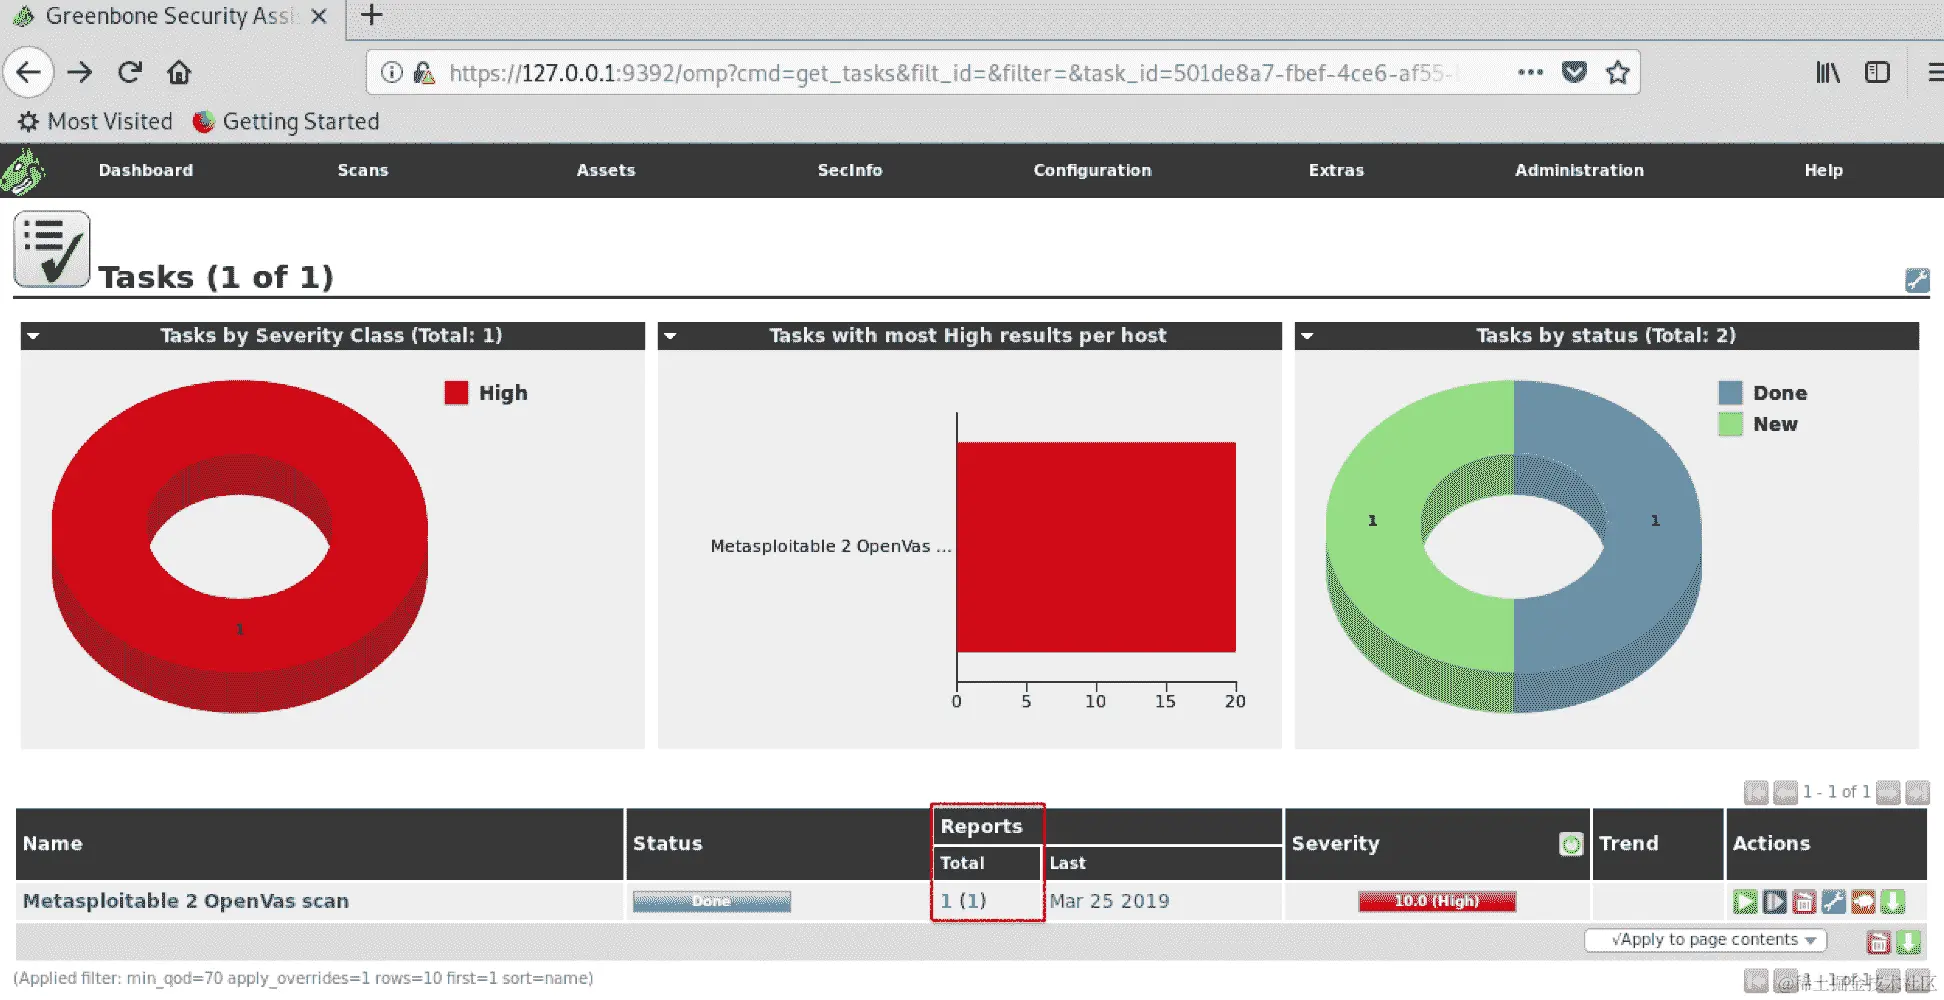This screenshot has height=1000, width=1944.
Task: Open the Scans menu
Action: (x=363, y=171)
